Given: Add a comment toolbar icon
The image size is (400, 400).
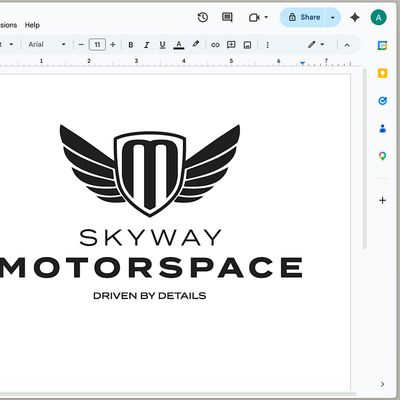Looking at the screenshot, I should [231, 45].
